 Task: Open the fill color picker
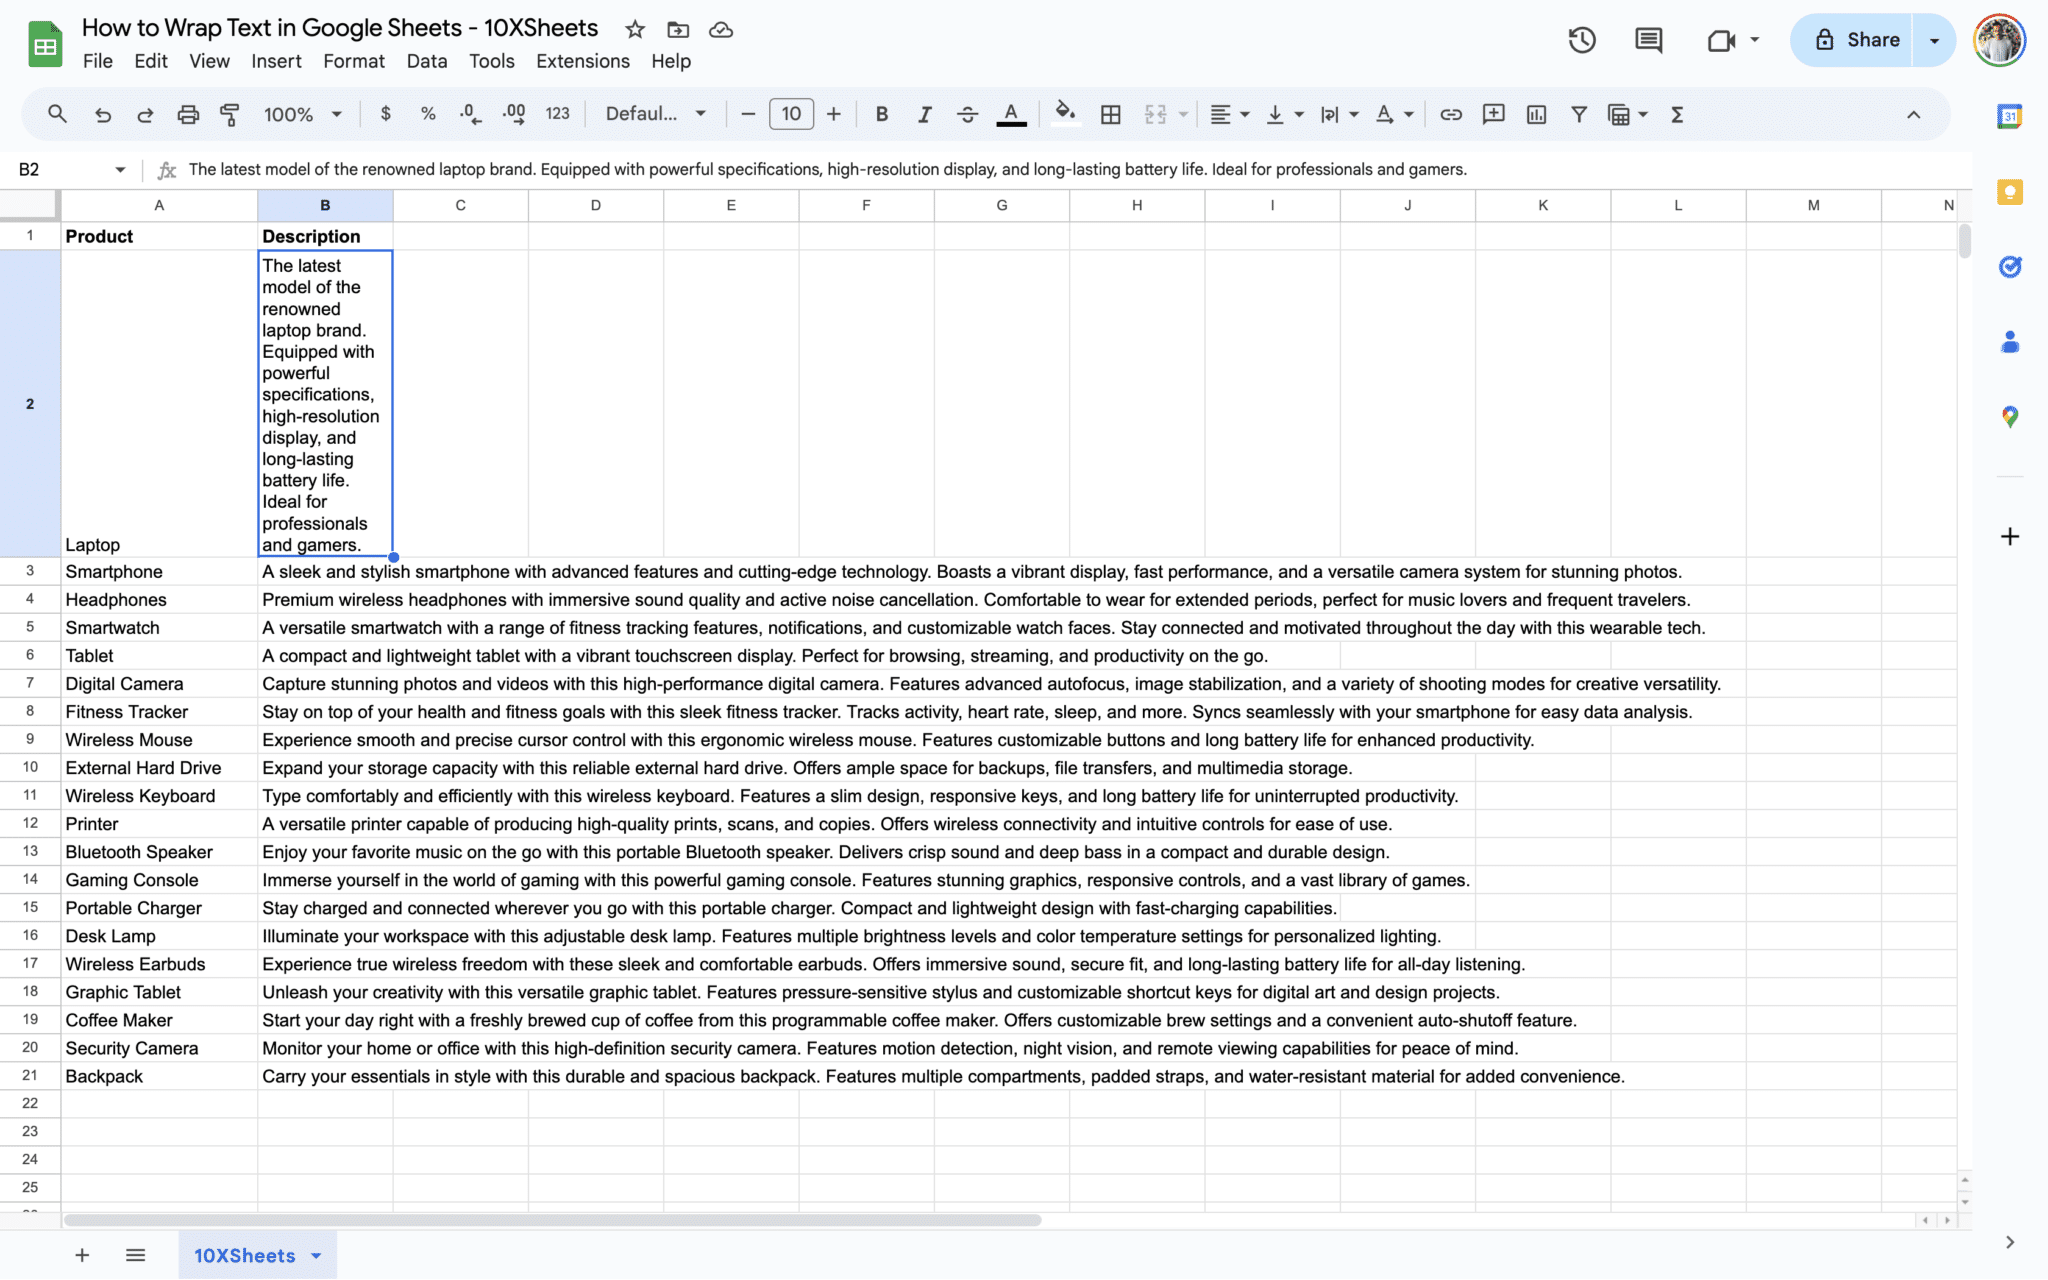click(x=1065, y=114)
